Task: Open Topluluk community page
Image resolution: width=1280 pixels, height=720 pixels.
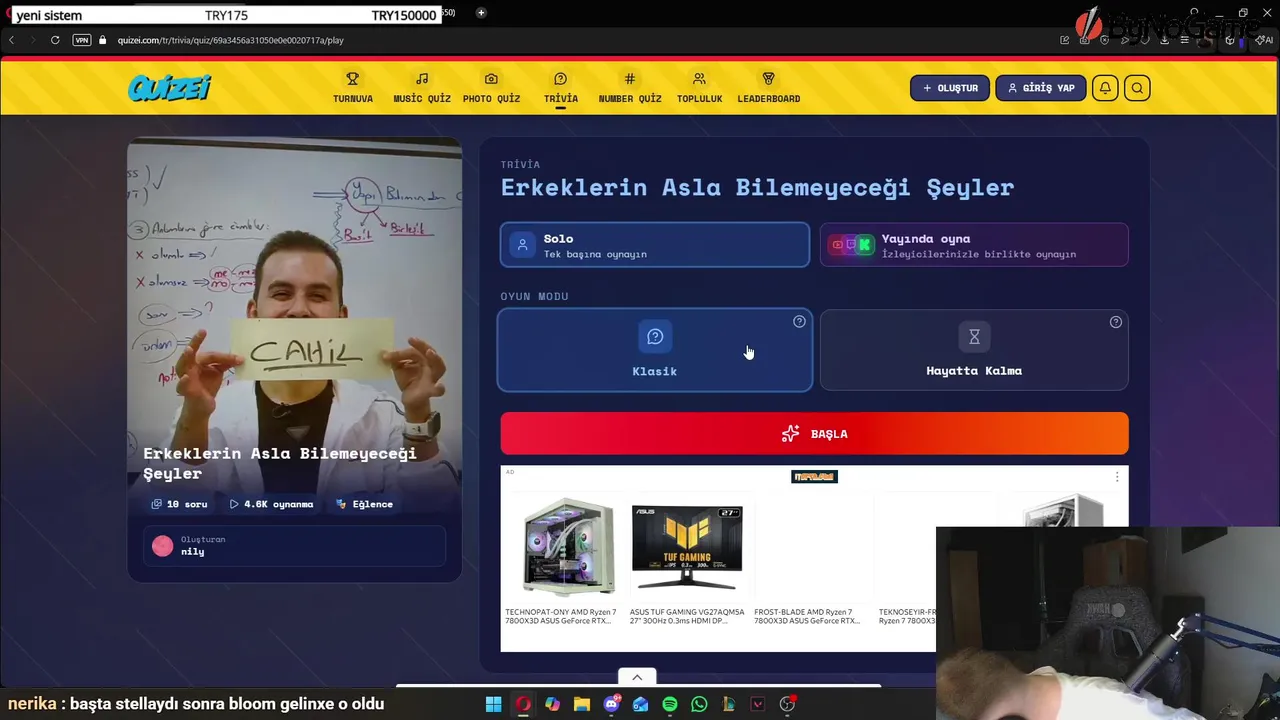Action: tap(699, 88)
